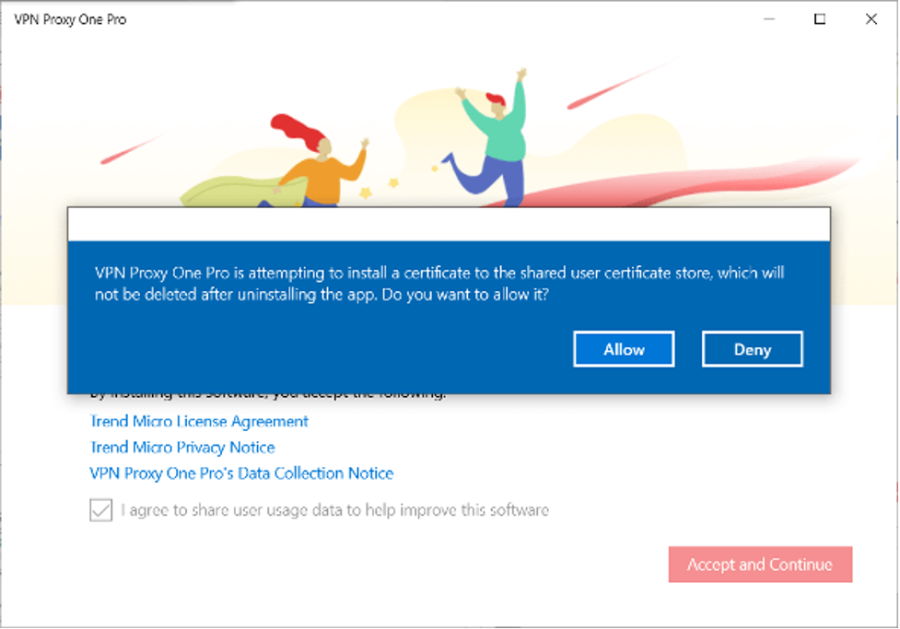Open Trend Micro License Agreement link
900x629 pixels.
point(199,421)
